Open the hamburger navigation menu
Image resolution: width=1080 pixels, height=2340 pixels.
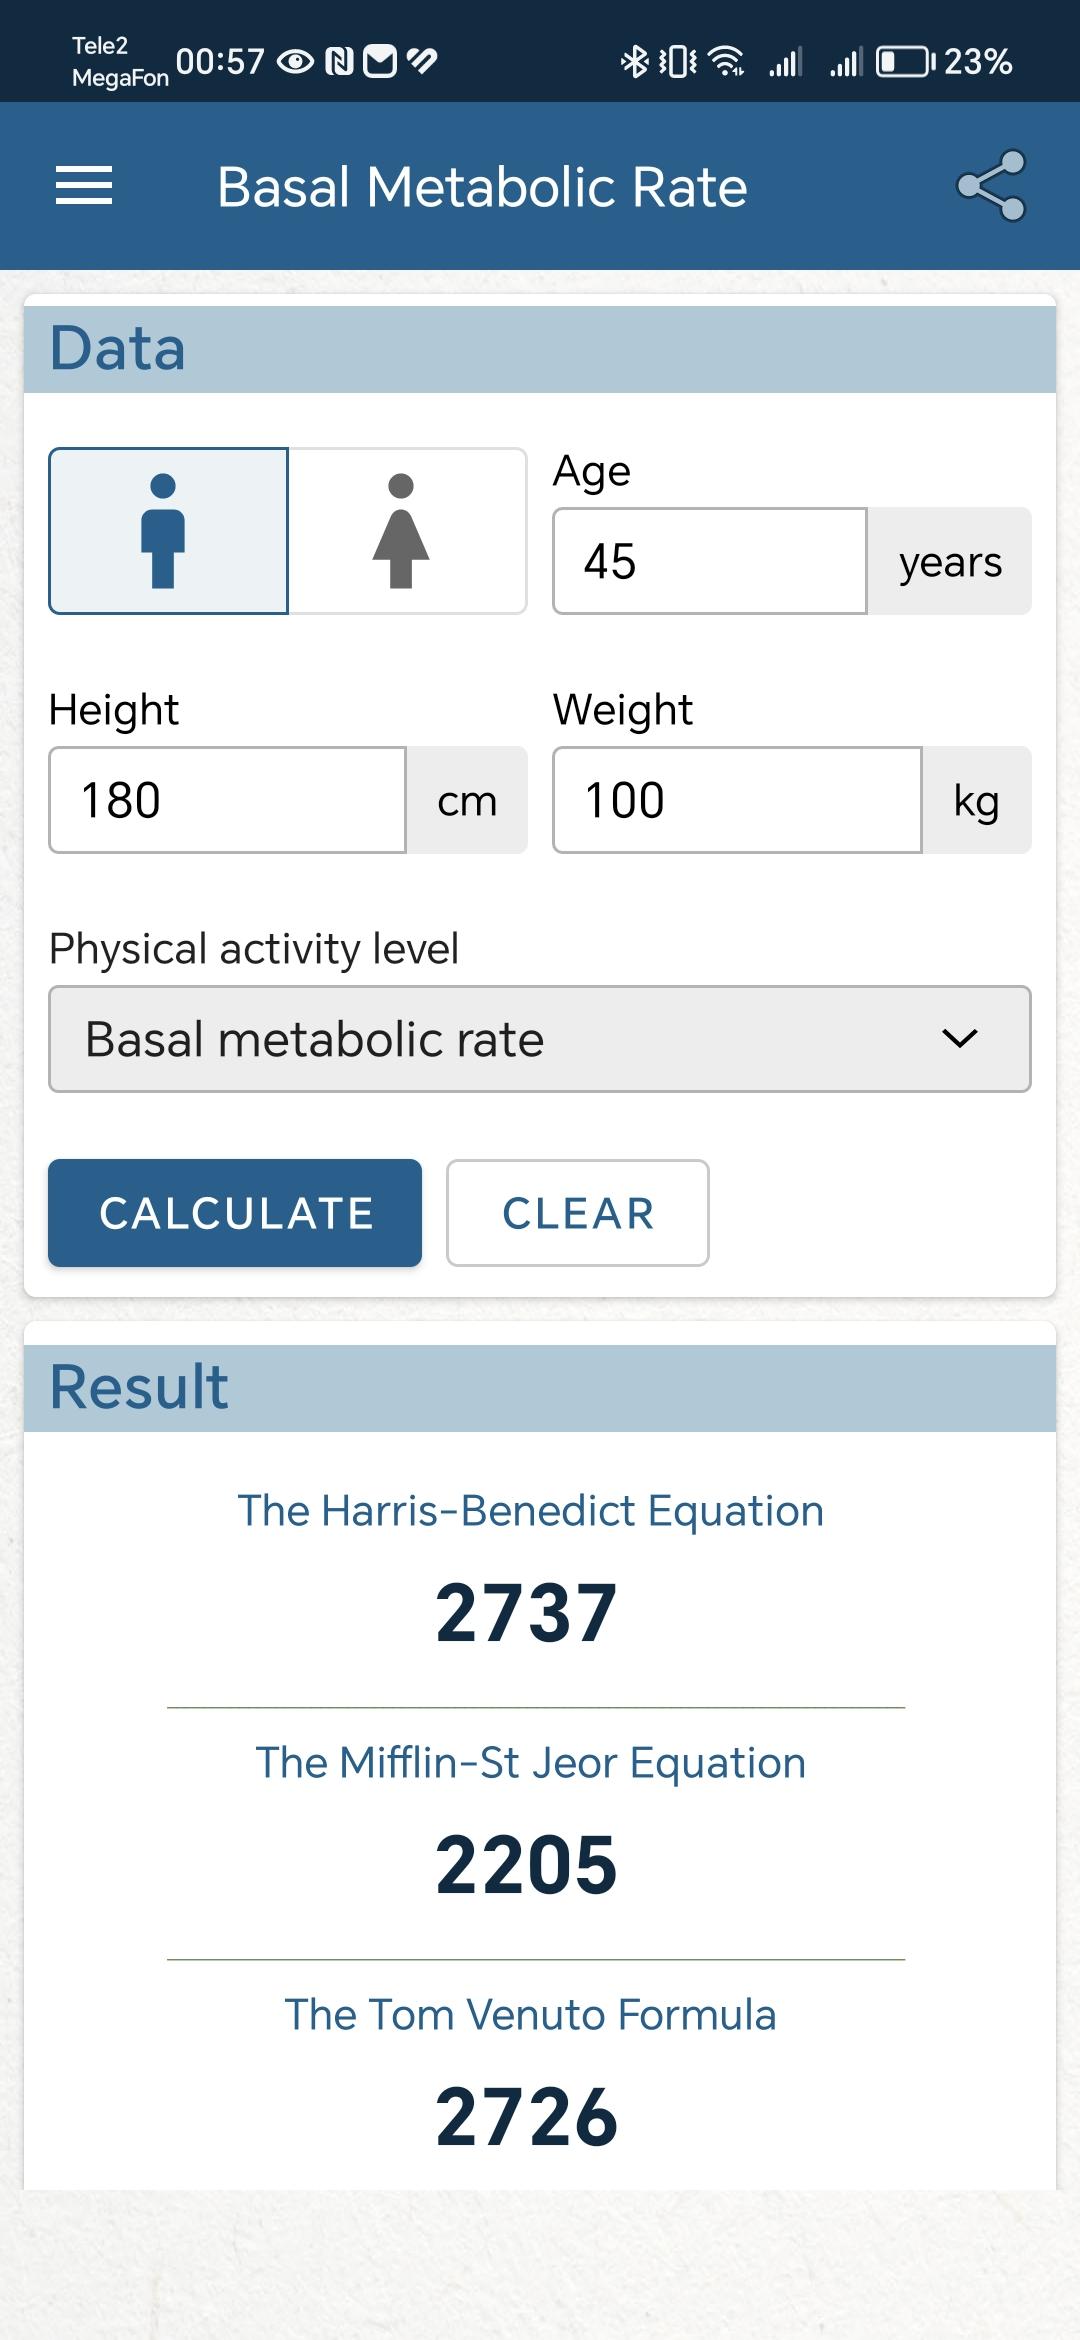click(84, 186)
